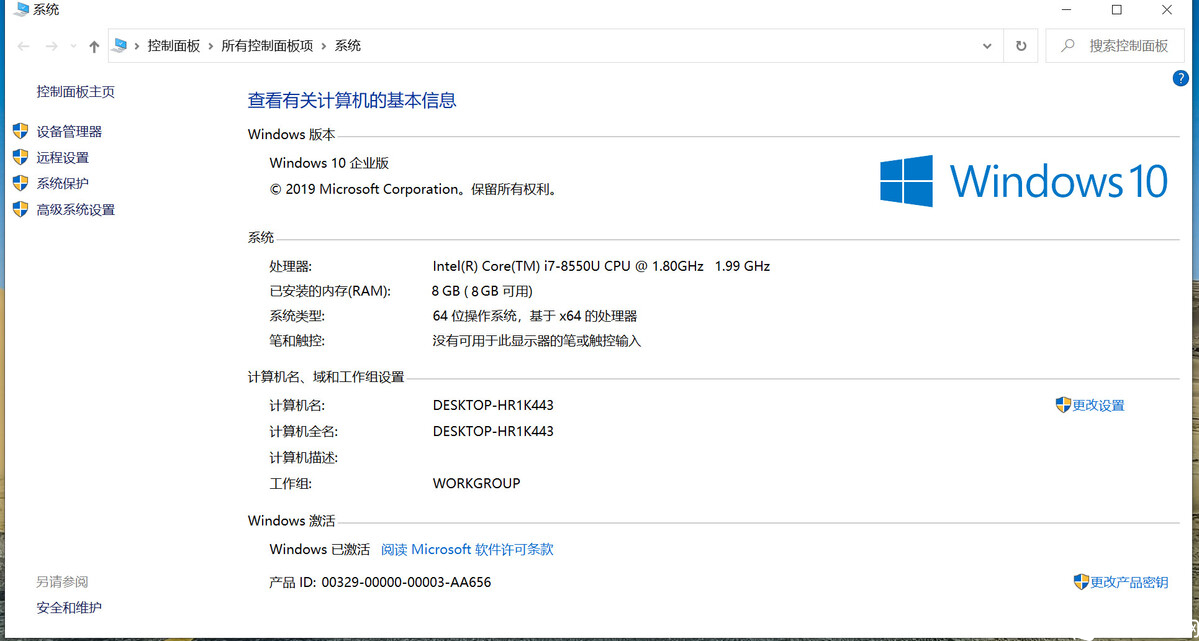Click the computer icon in the address bar
Viewport: 1199px width, 641px height.
point(119,46)
